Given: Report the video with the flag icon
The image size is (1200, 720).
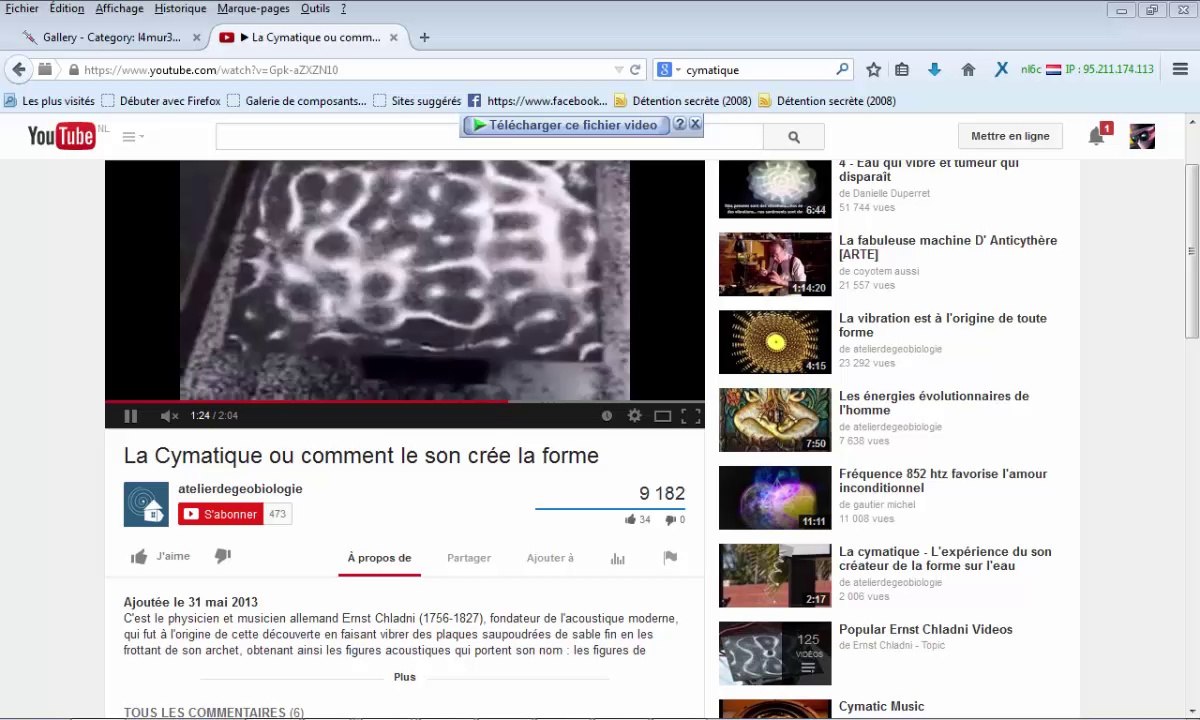Looking at the screenshot, I should click(670, 557).
